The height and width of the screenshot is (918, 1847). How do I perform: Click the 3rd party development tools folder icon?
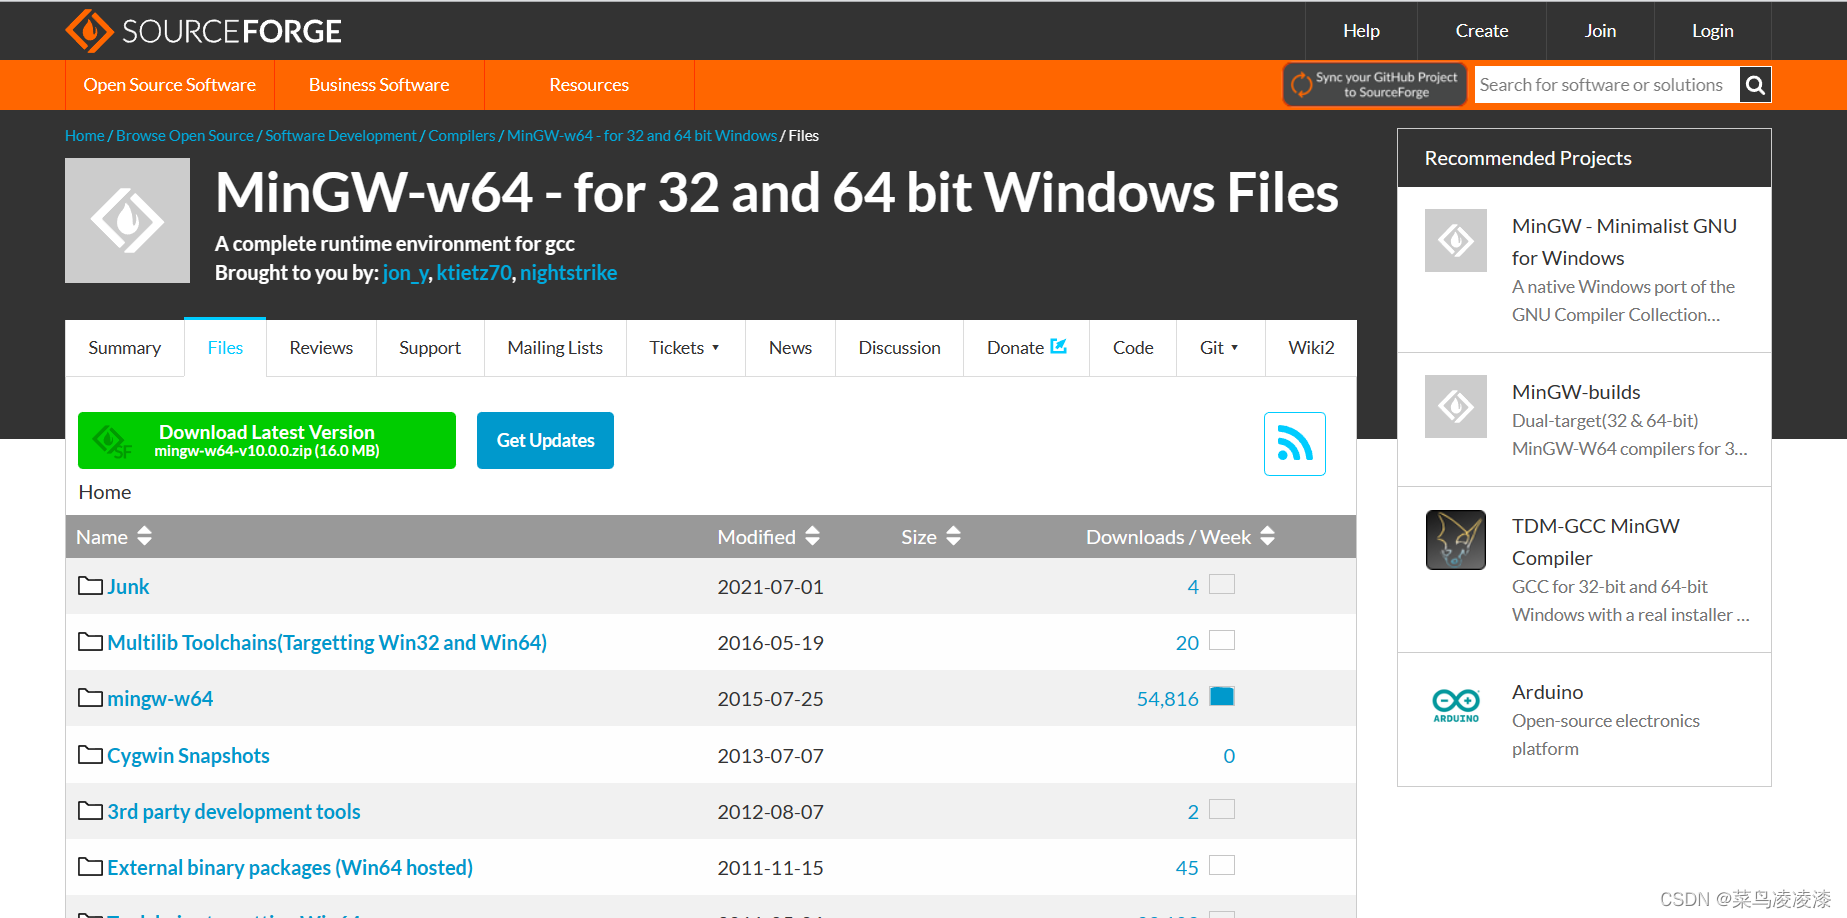(x=91, y=811)
